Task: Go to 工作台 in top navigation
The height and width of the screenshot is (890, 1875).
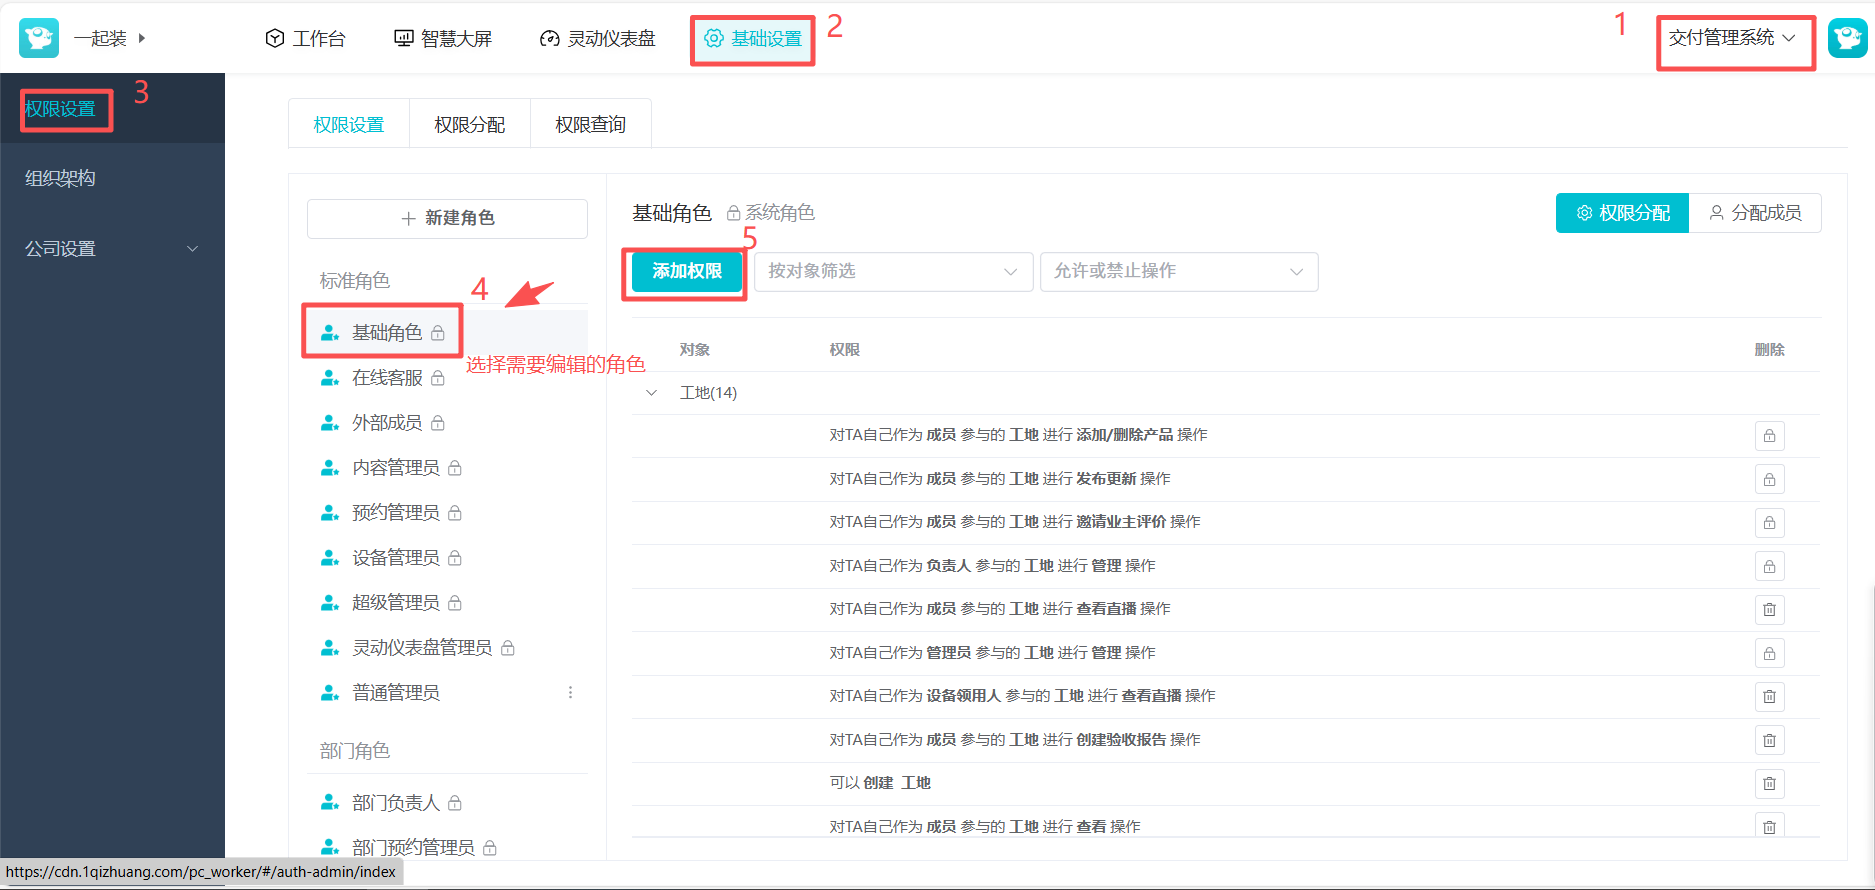Action: [305, 38]
